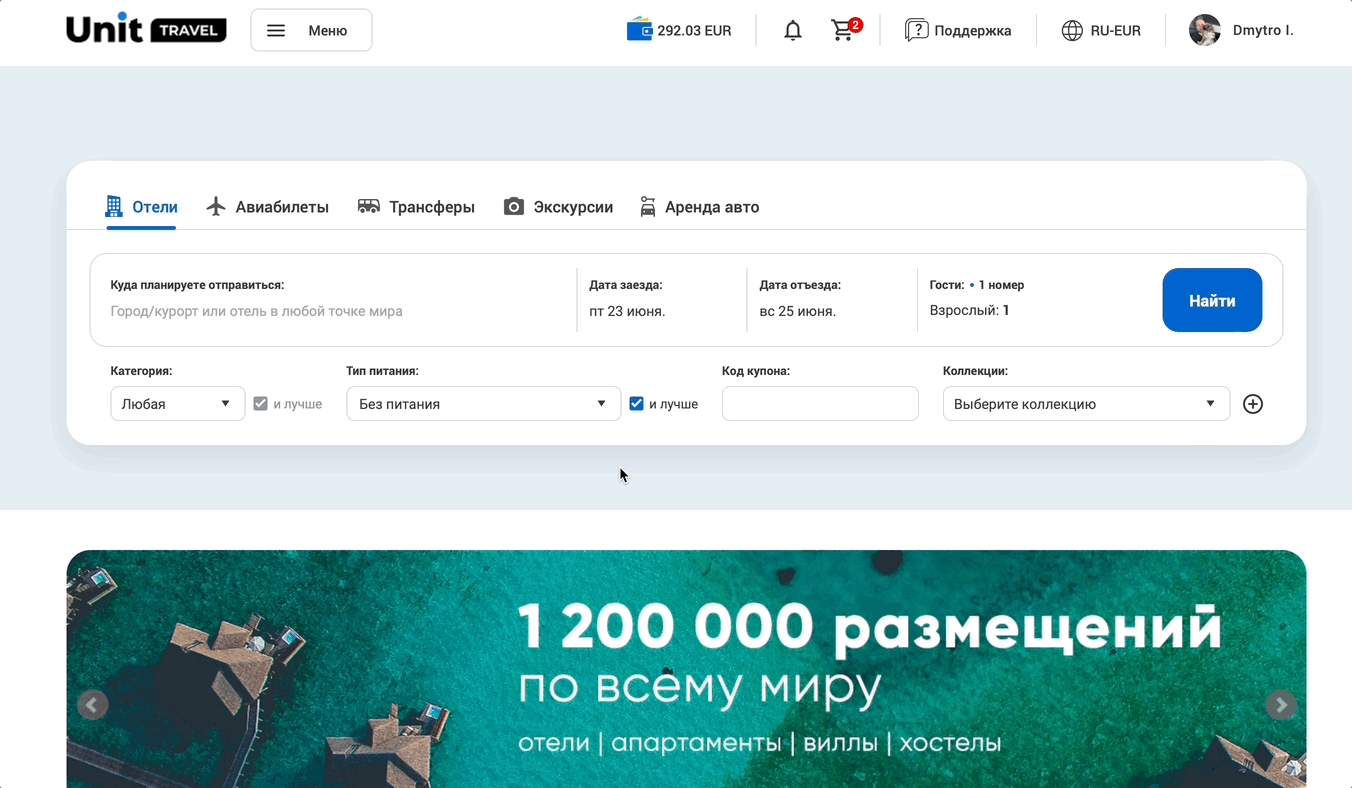Click the destination search field
The image size is (1352, 788).
point(330,311)
